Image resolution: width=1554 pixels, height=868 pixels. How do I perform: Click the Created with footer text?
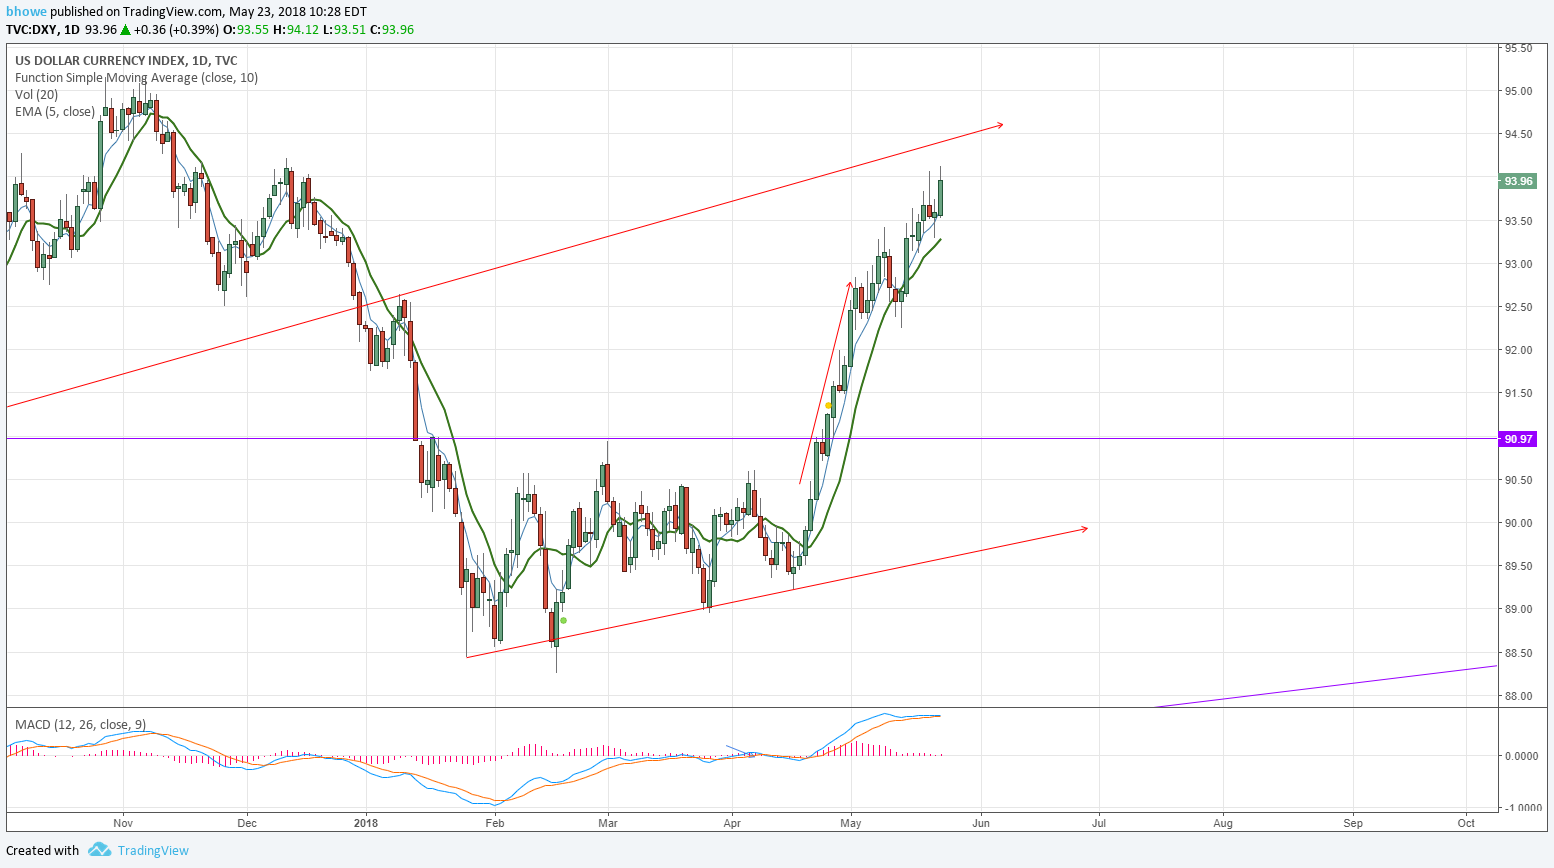tap(43, 851)
